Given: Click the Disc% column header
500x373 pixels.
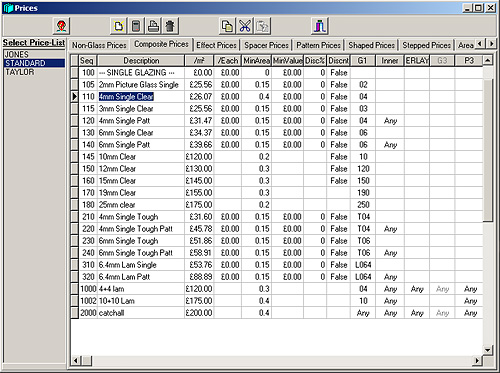Looking at the screenshot, I should coord(315,61).
